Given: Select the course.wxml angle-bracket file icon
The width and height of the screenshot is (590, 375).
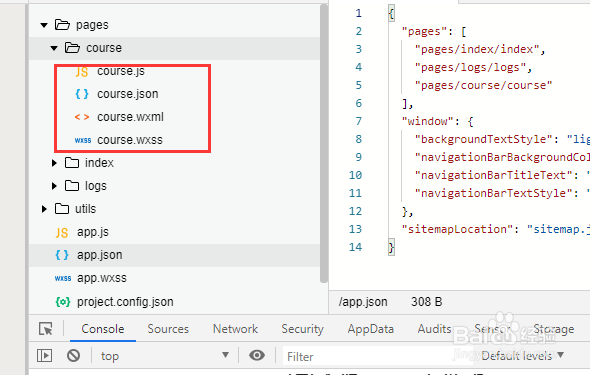Looking at the screenshot, I should pos(82,117).
